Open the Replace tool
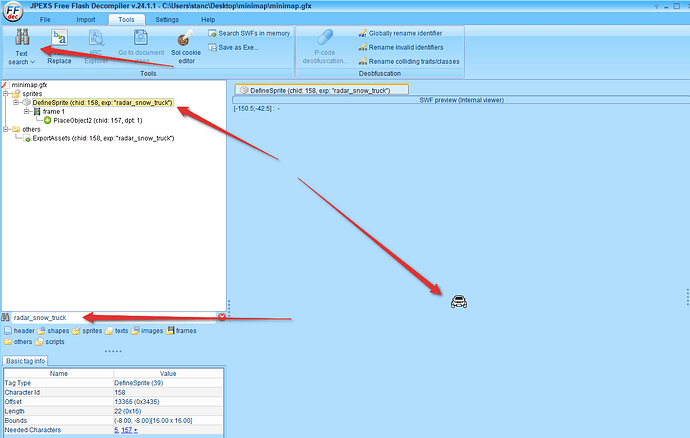The width and height of the screenshot is (690, 438). tap(59, 48)
